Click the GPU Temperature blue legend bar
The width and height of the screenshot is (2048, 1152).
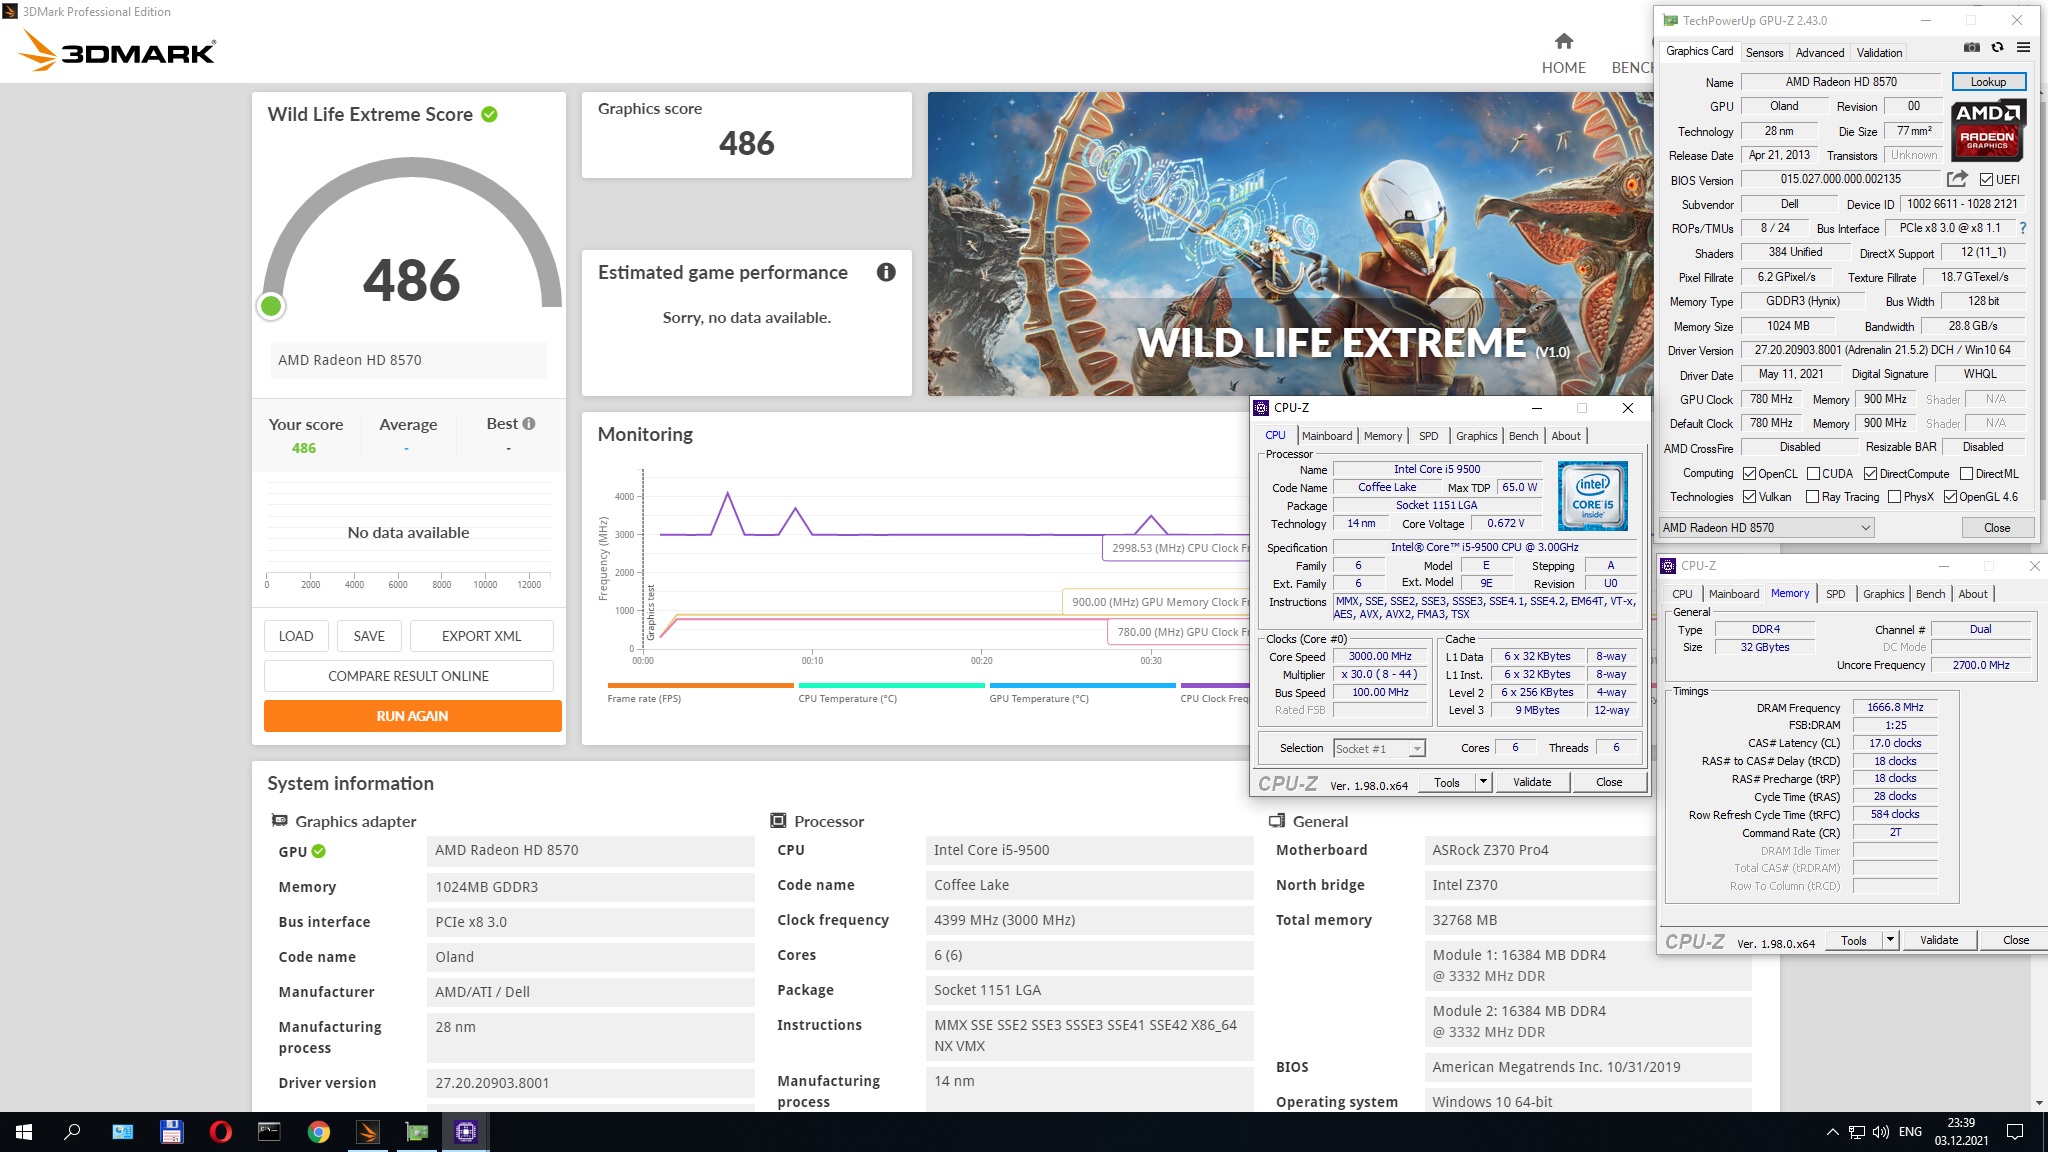(x=1082, y=685)
